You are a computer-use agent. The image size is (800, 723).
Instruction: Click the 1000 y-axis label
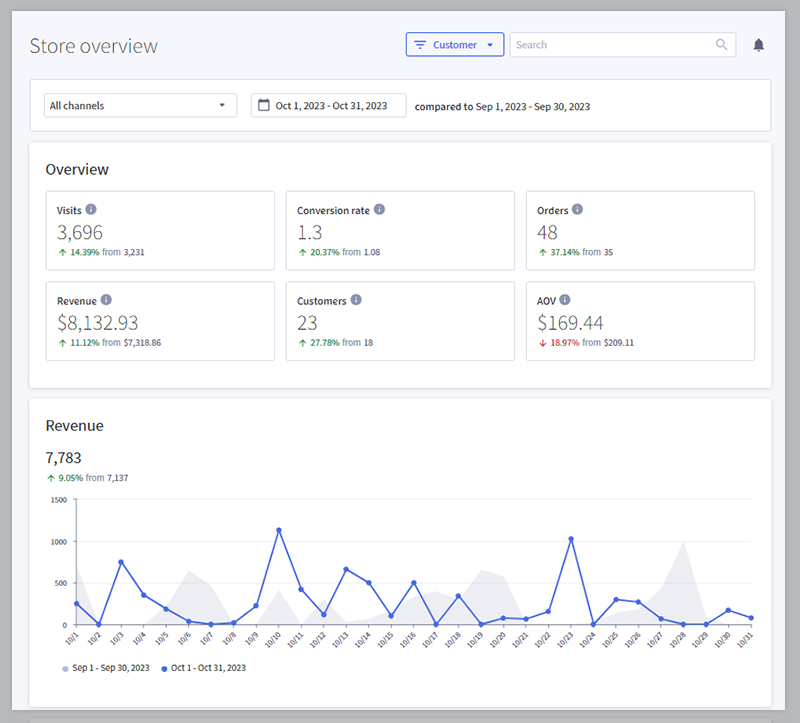59,542
